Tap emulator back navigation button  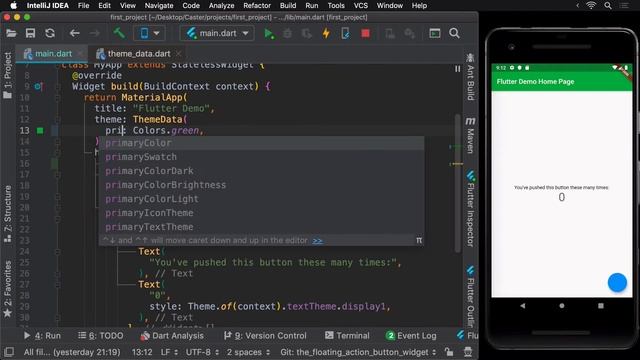coord(523,306)
